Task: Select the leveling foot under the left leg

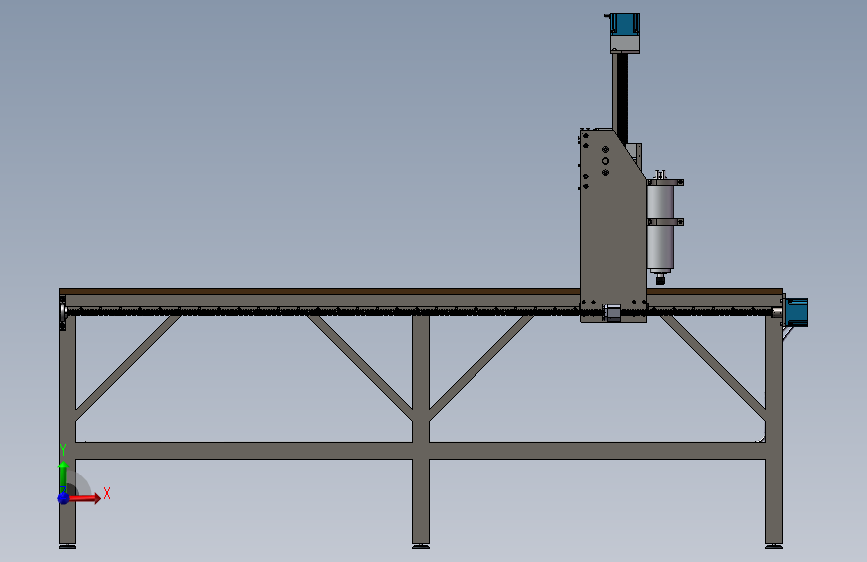Action: pos(67,547)
